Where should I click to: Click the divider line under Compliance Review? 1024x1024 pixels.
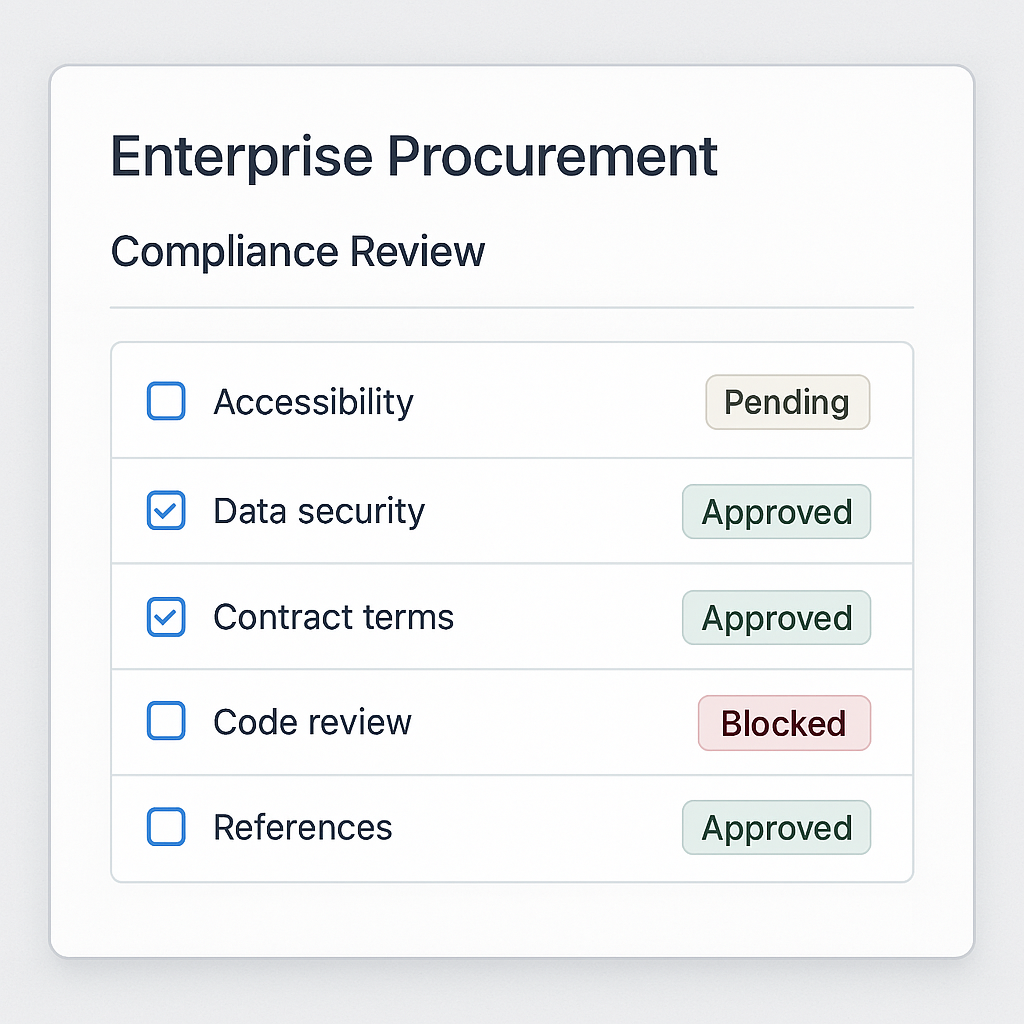point(511,307)
